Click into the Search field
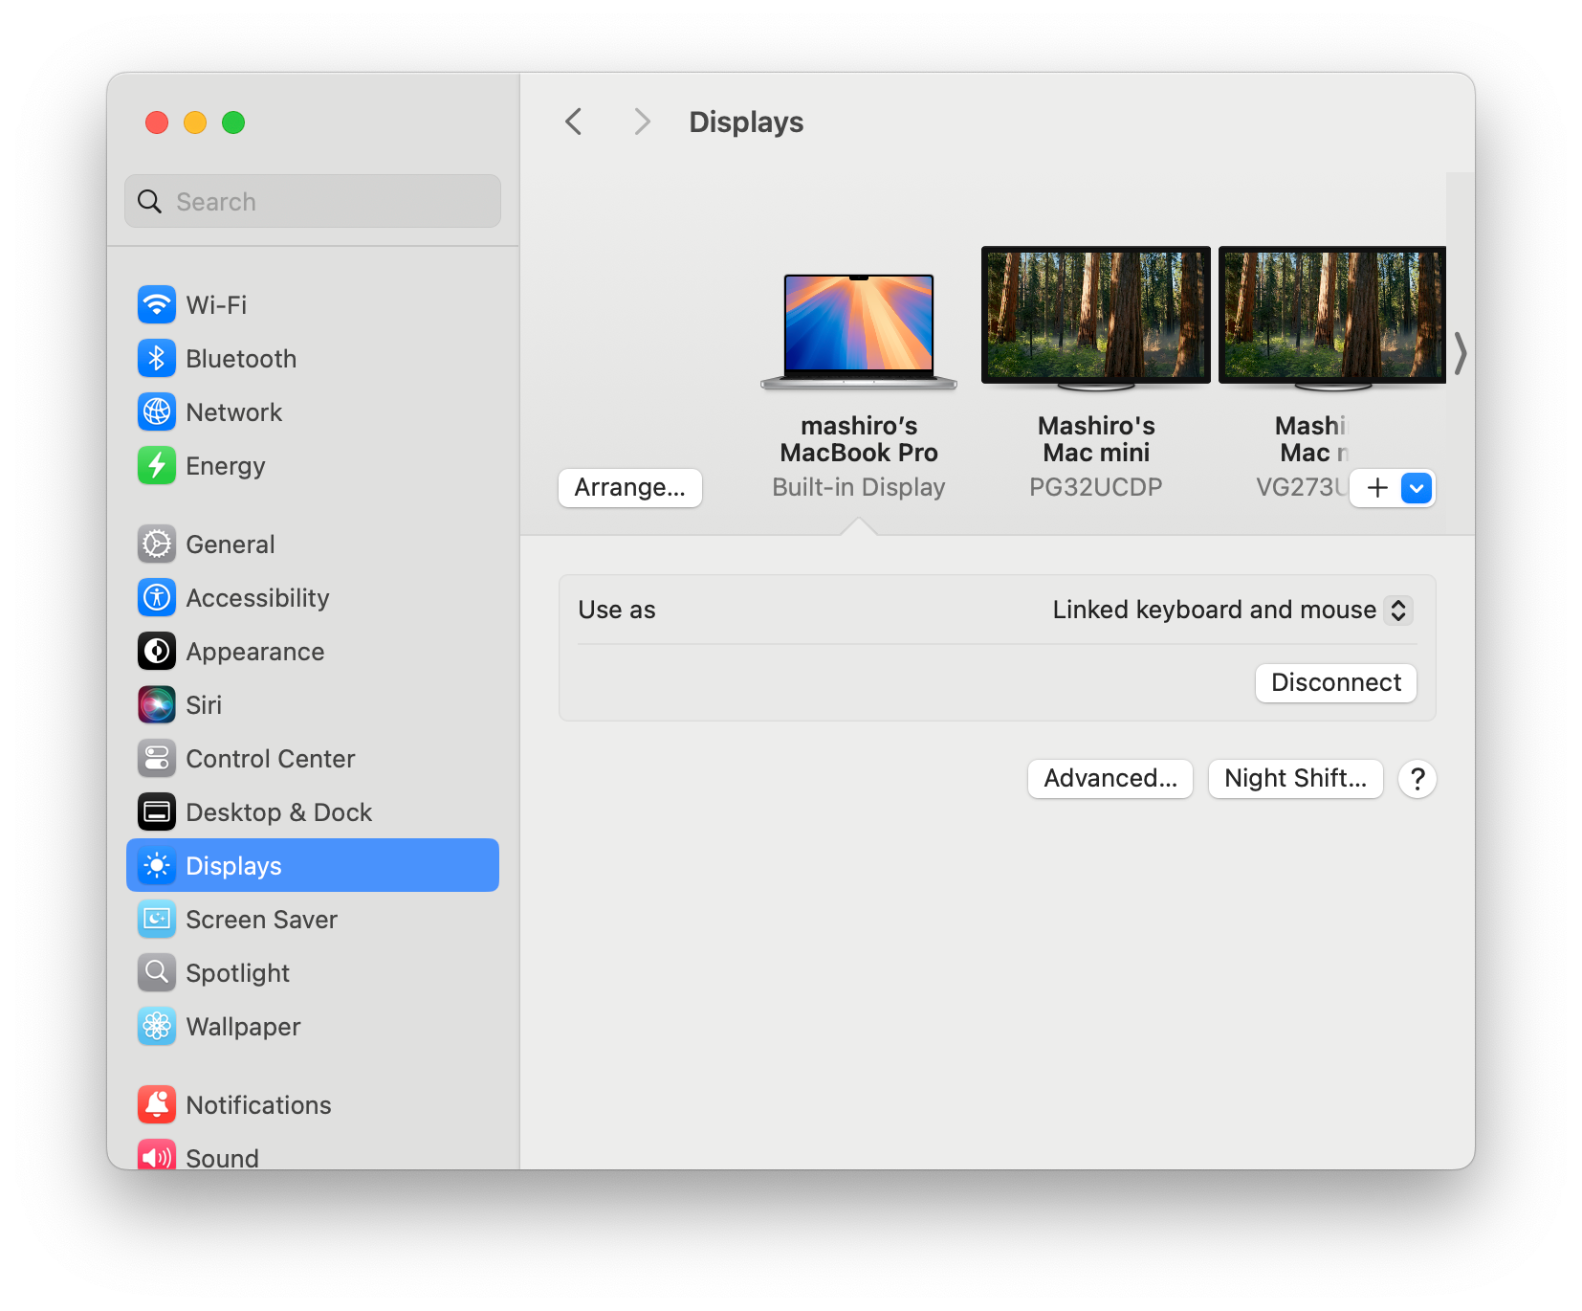 pos(313,202)
